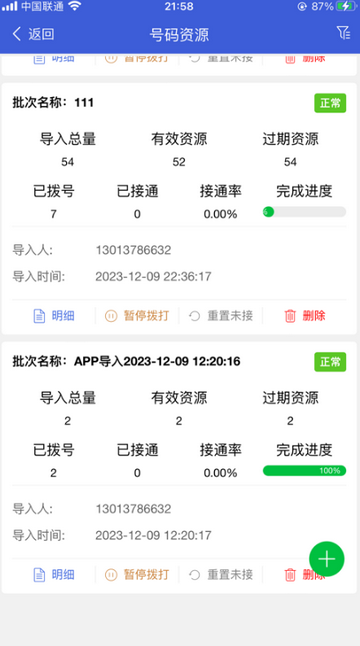Click batch name APP导入2023-12-09 12:20:16
This screenshot has height=646, width=360.
point(157,361)
